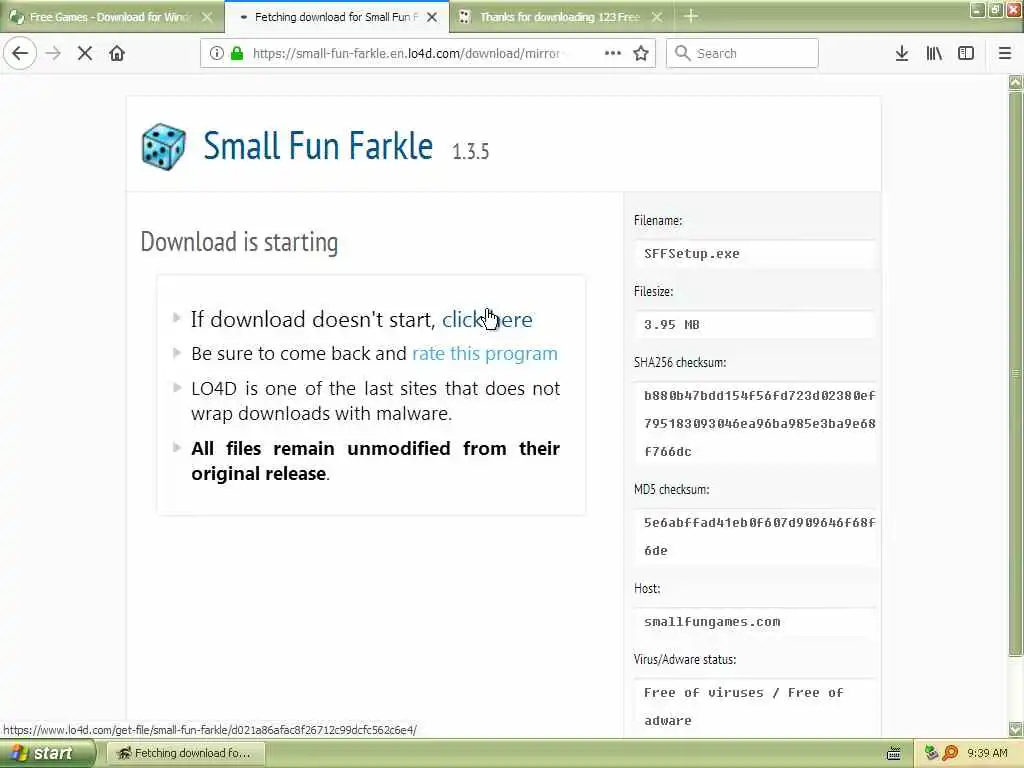This screenshot has width=1024, height=768.
Task: Click the green secure connection padlock
Action: pyautogui.click(x=237, y=54)
